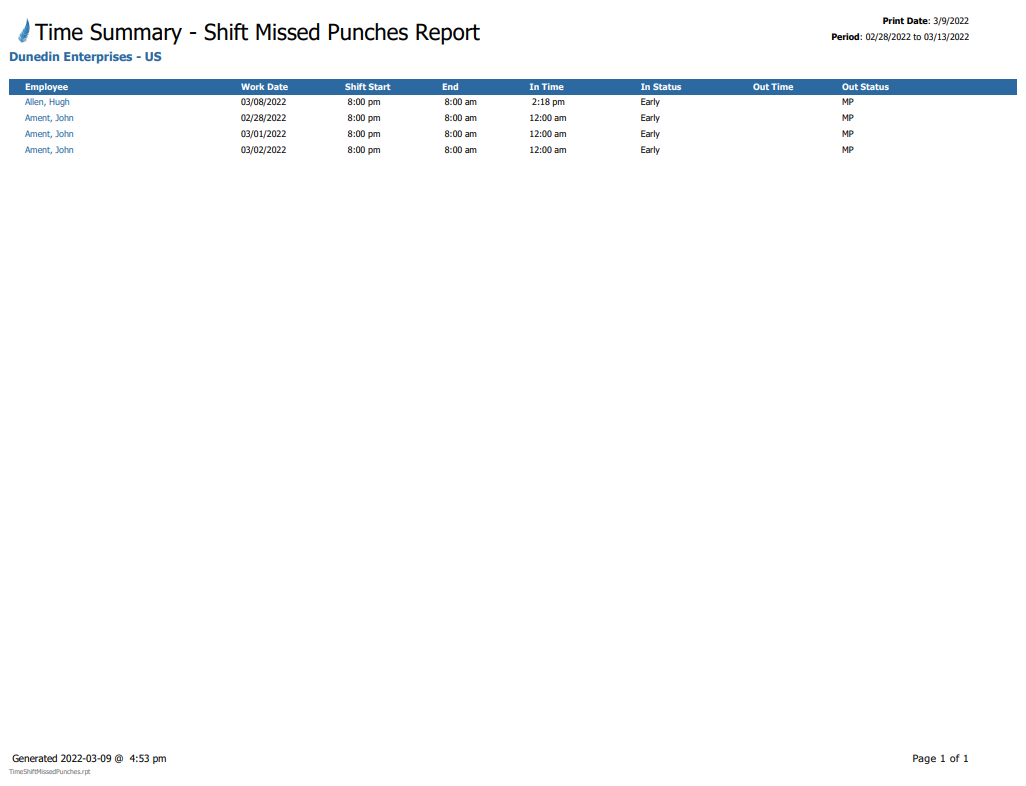Select the Generated timestamp in the footer
Screen dimensions: 1026x786
pyautogui.click(x=89, y=759)
